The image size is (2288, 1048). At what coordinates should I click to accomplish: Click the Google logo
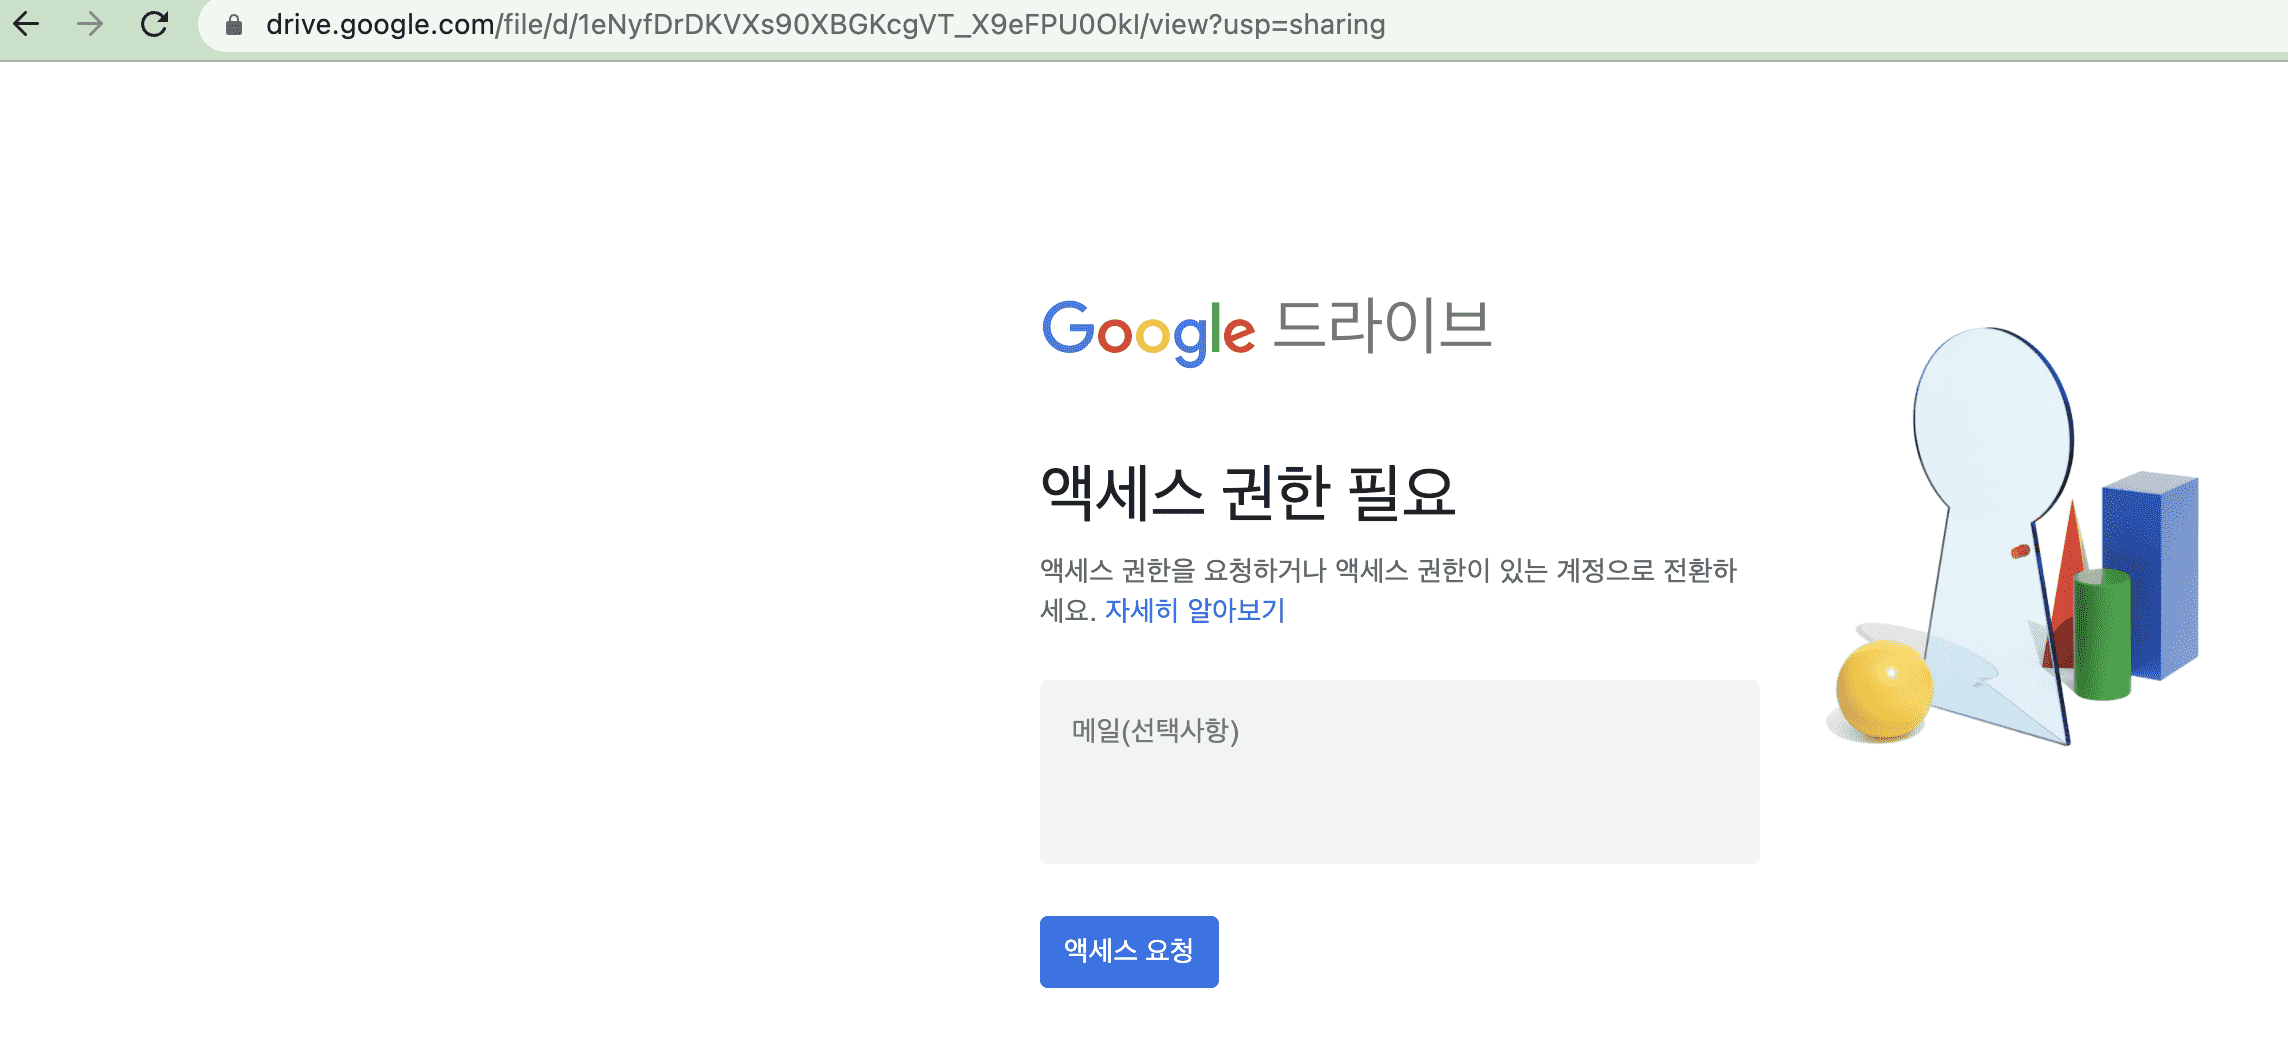point(1148,332)
